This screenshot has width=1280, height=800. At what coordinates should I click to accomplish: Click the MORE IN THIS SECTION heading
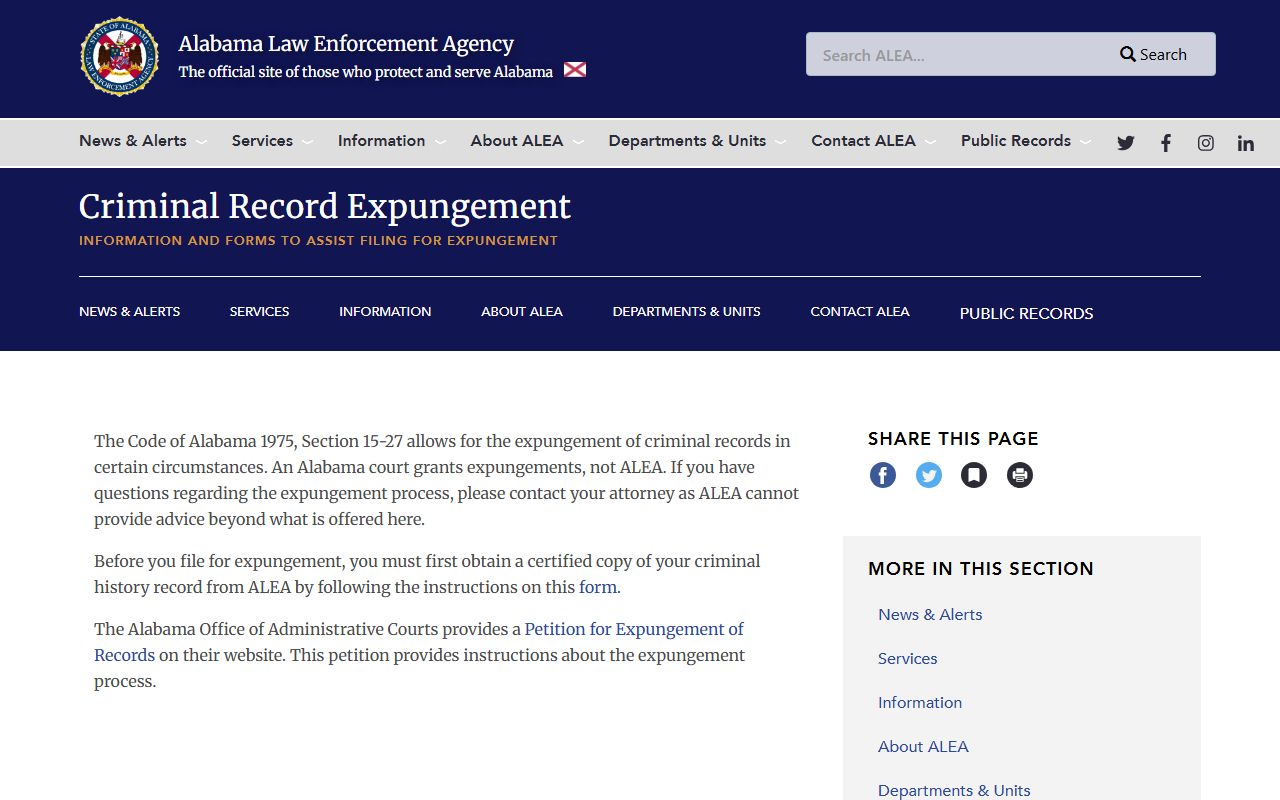(x=981, y=569)
